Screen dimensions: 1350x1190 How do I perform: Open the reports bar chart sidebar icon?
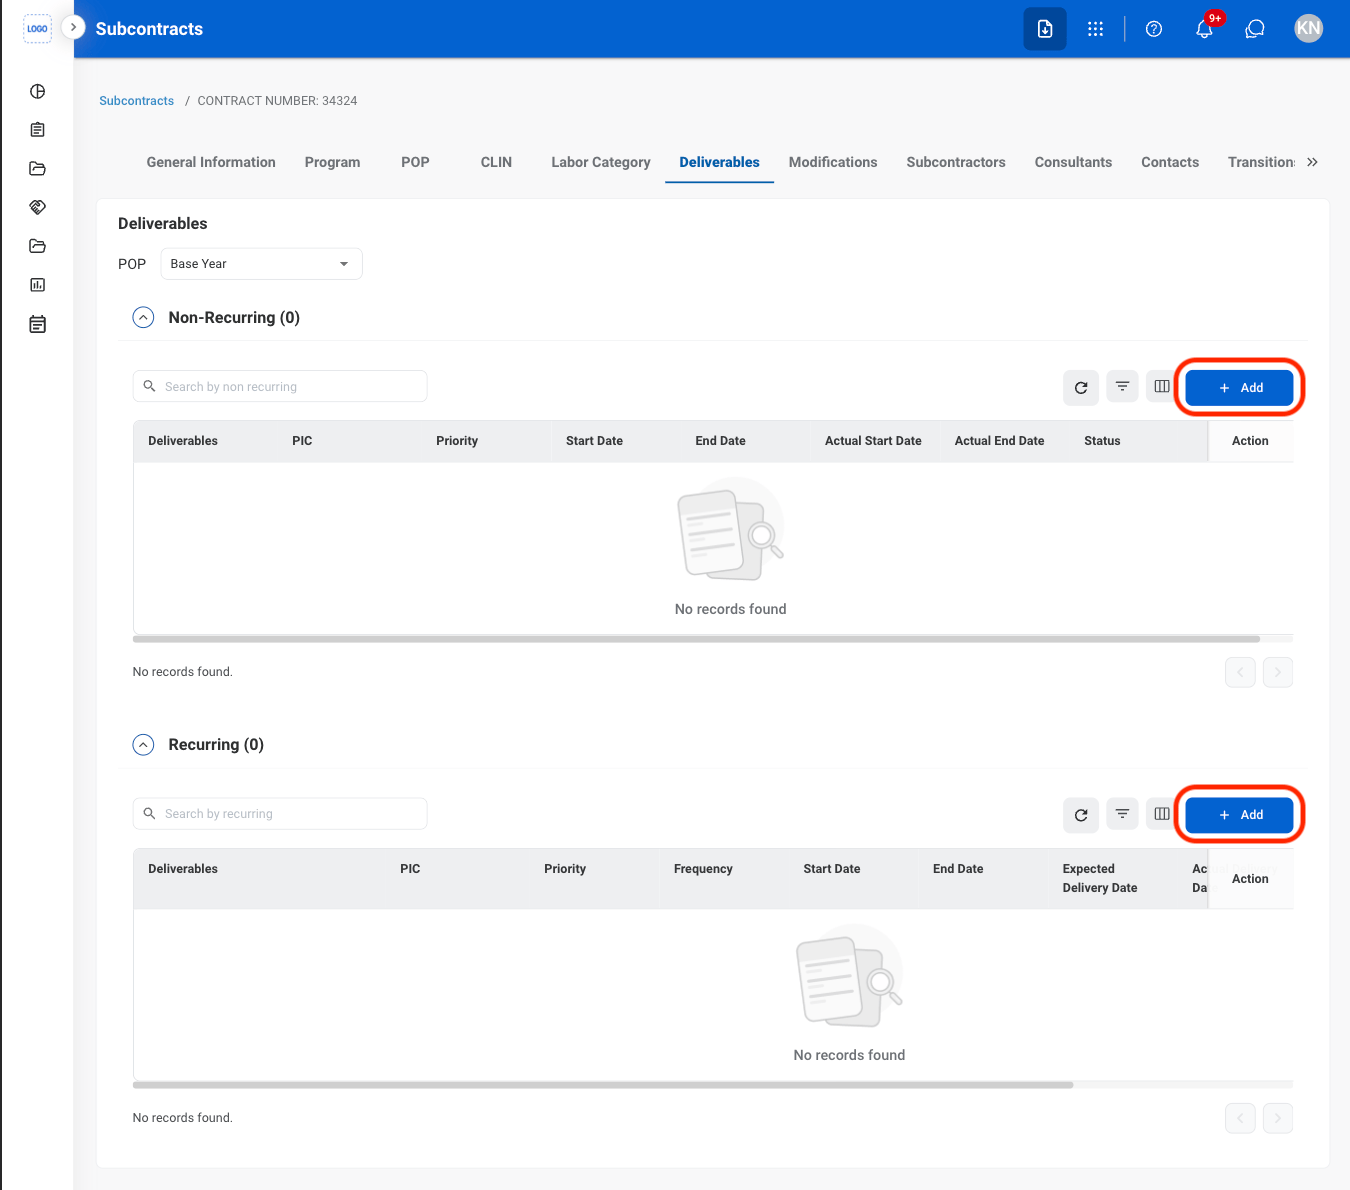click(x=37, y=285)
